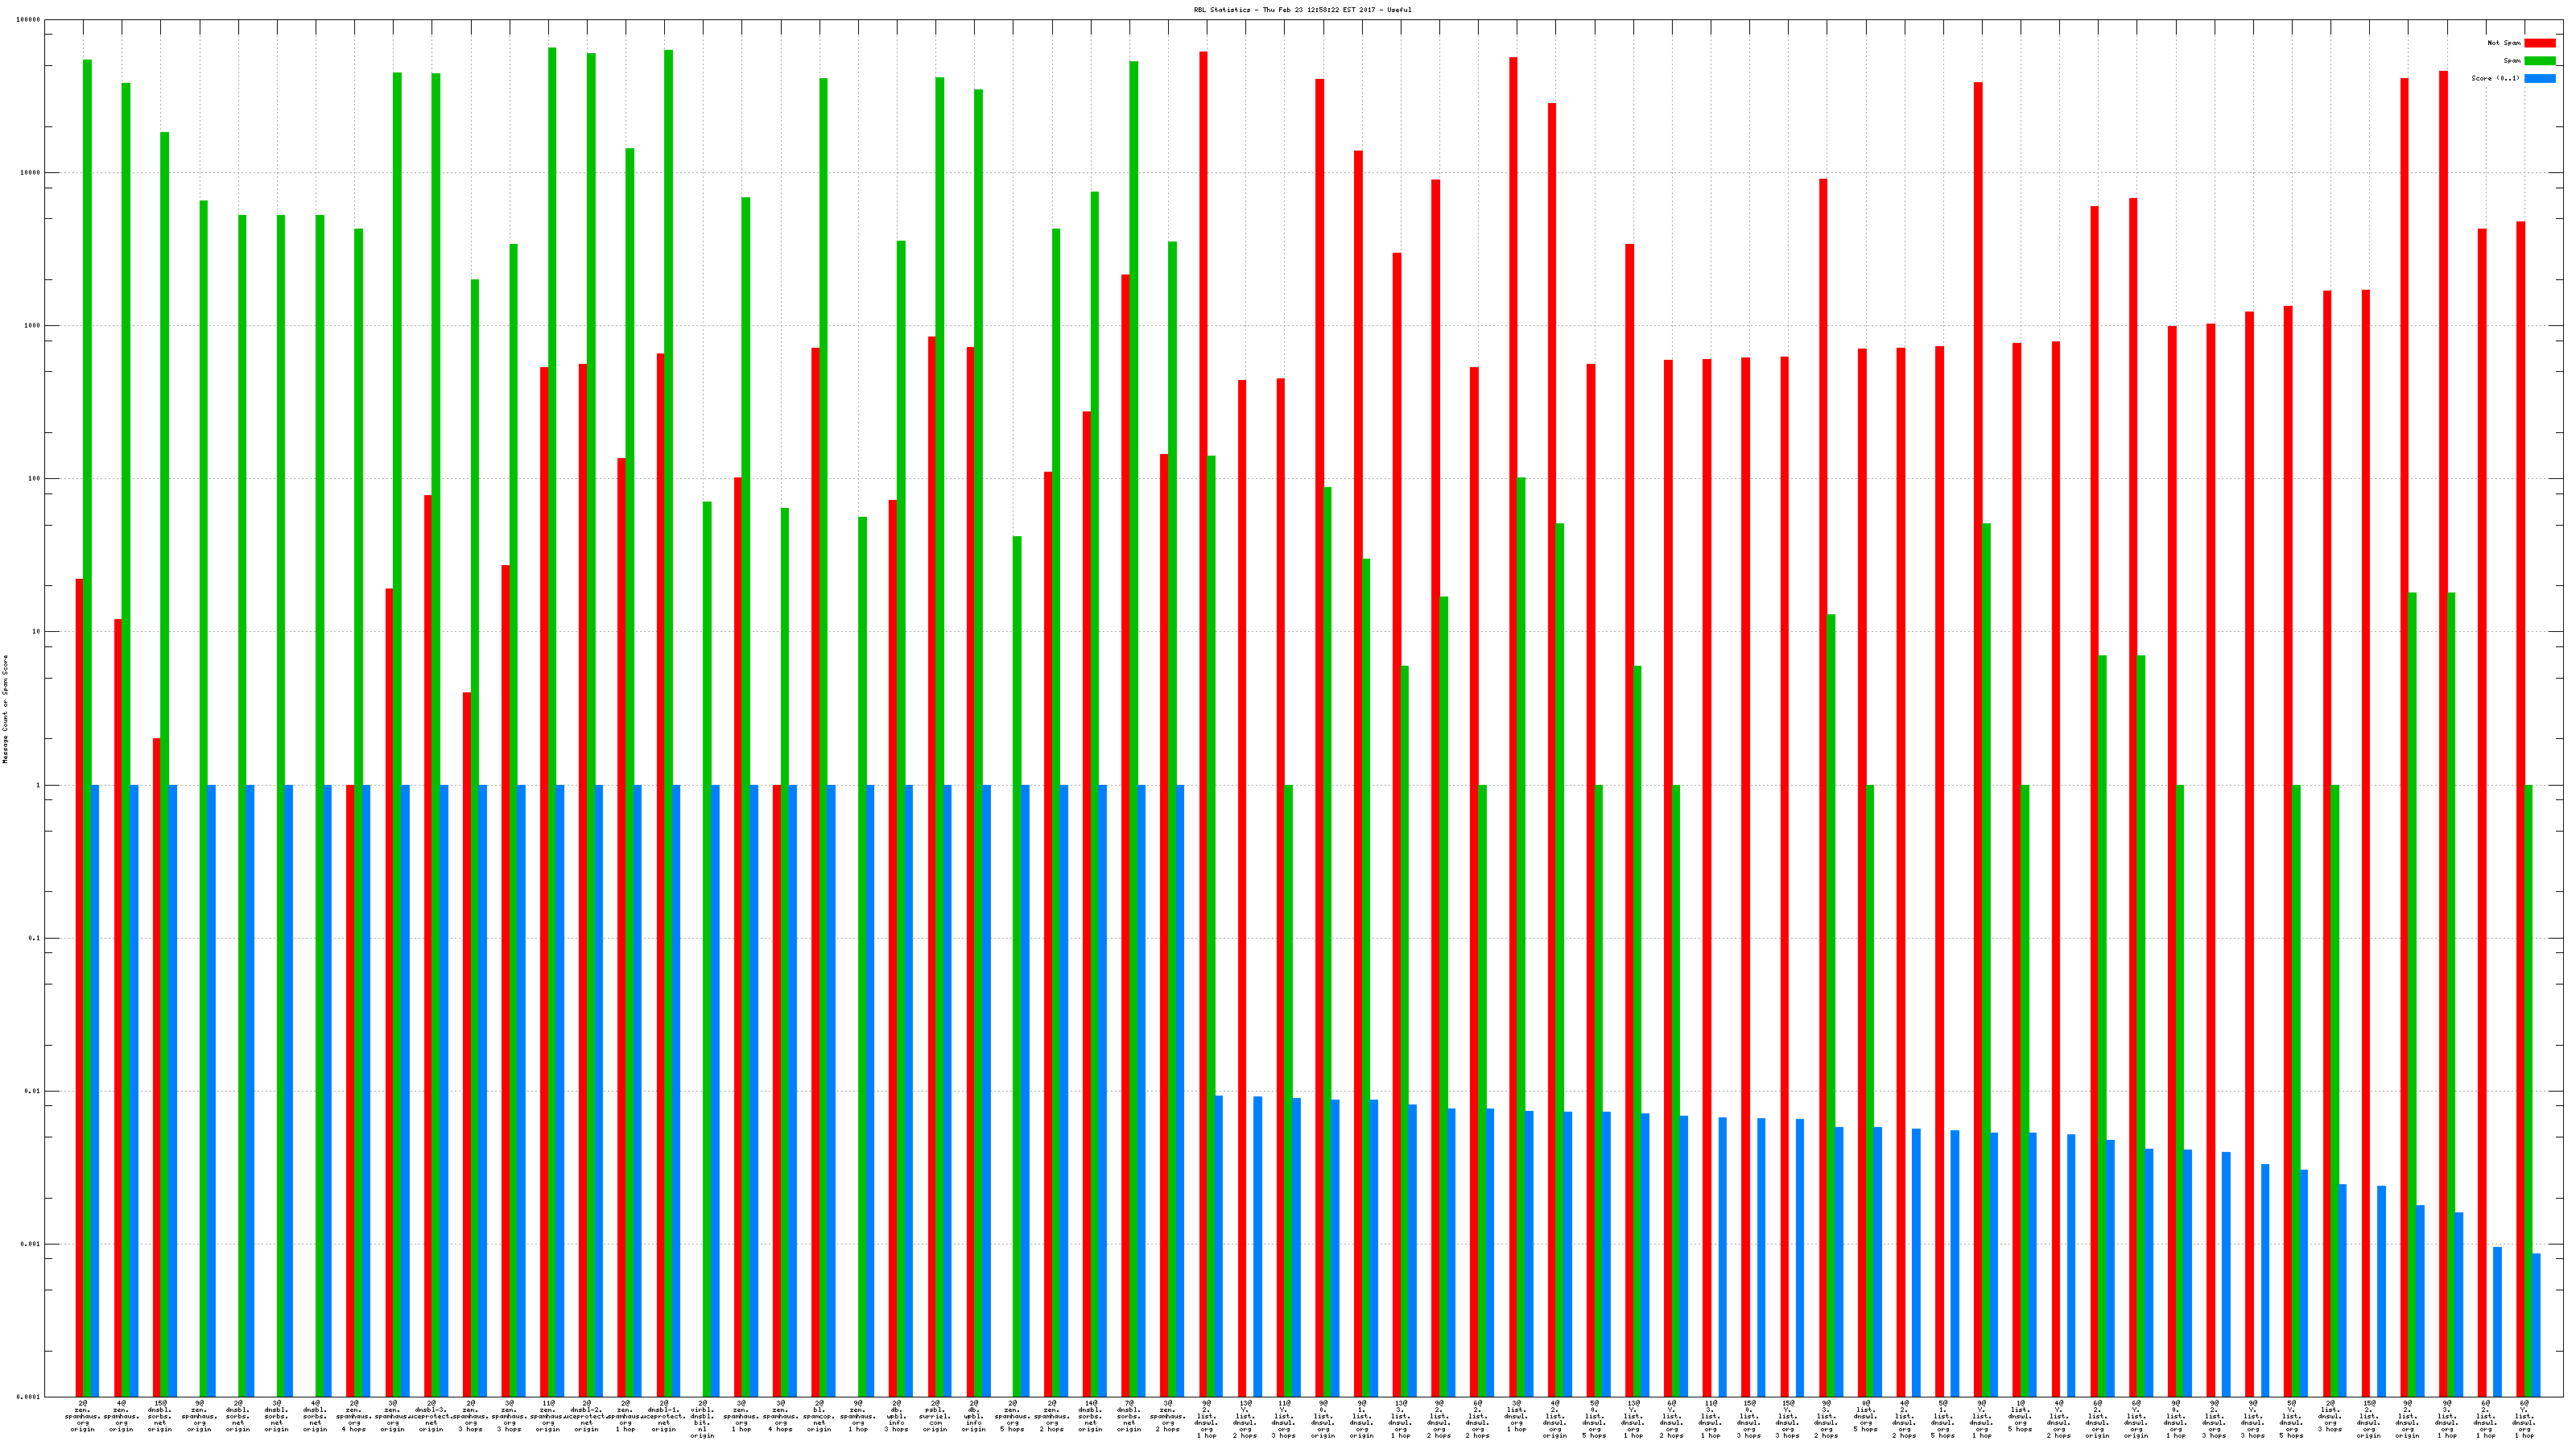The image size is (2576, 1449).
Task: Click the 0.01 y-axis tick label
Action: [33, 1091]
